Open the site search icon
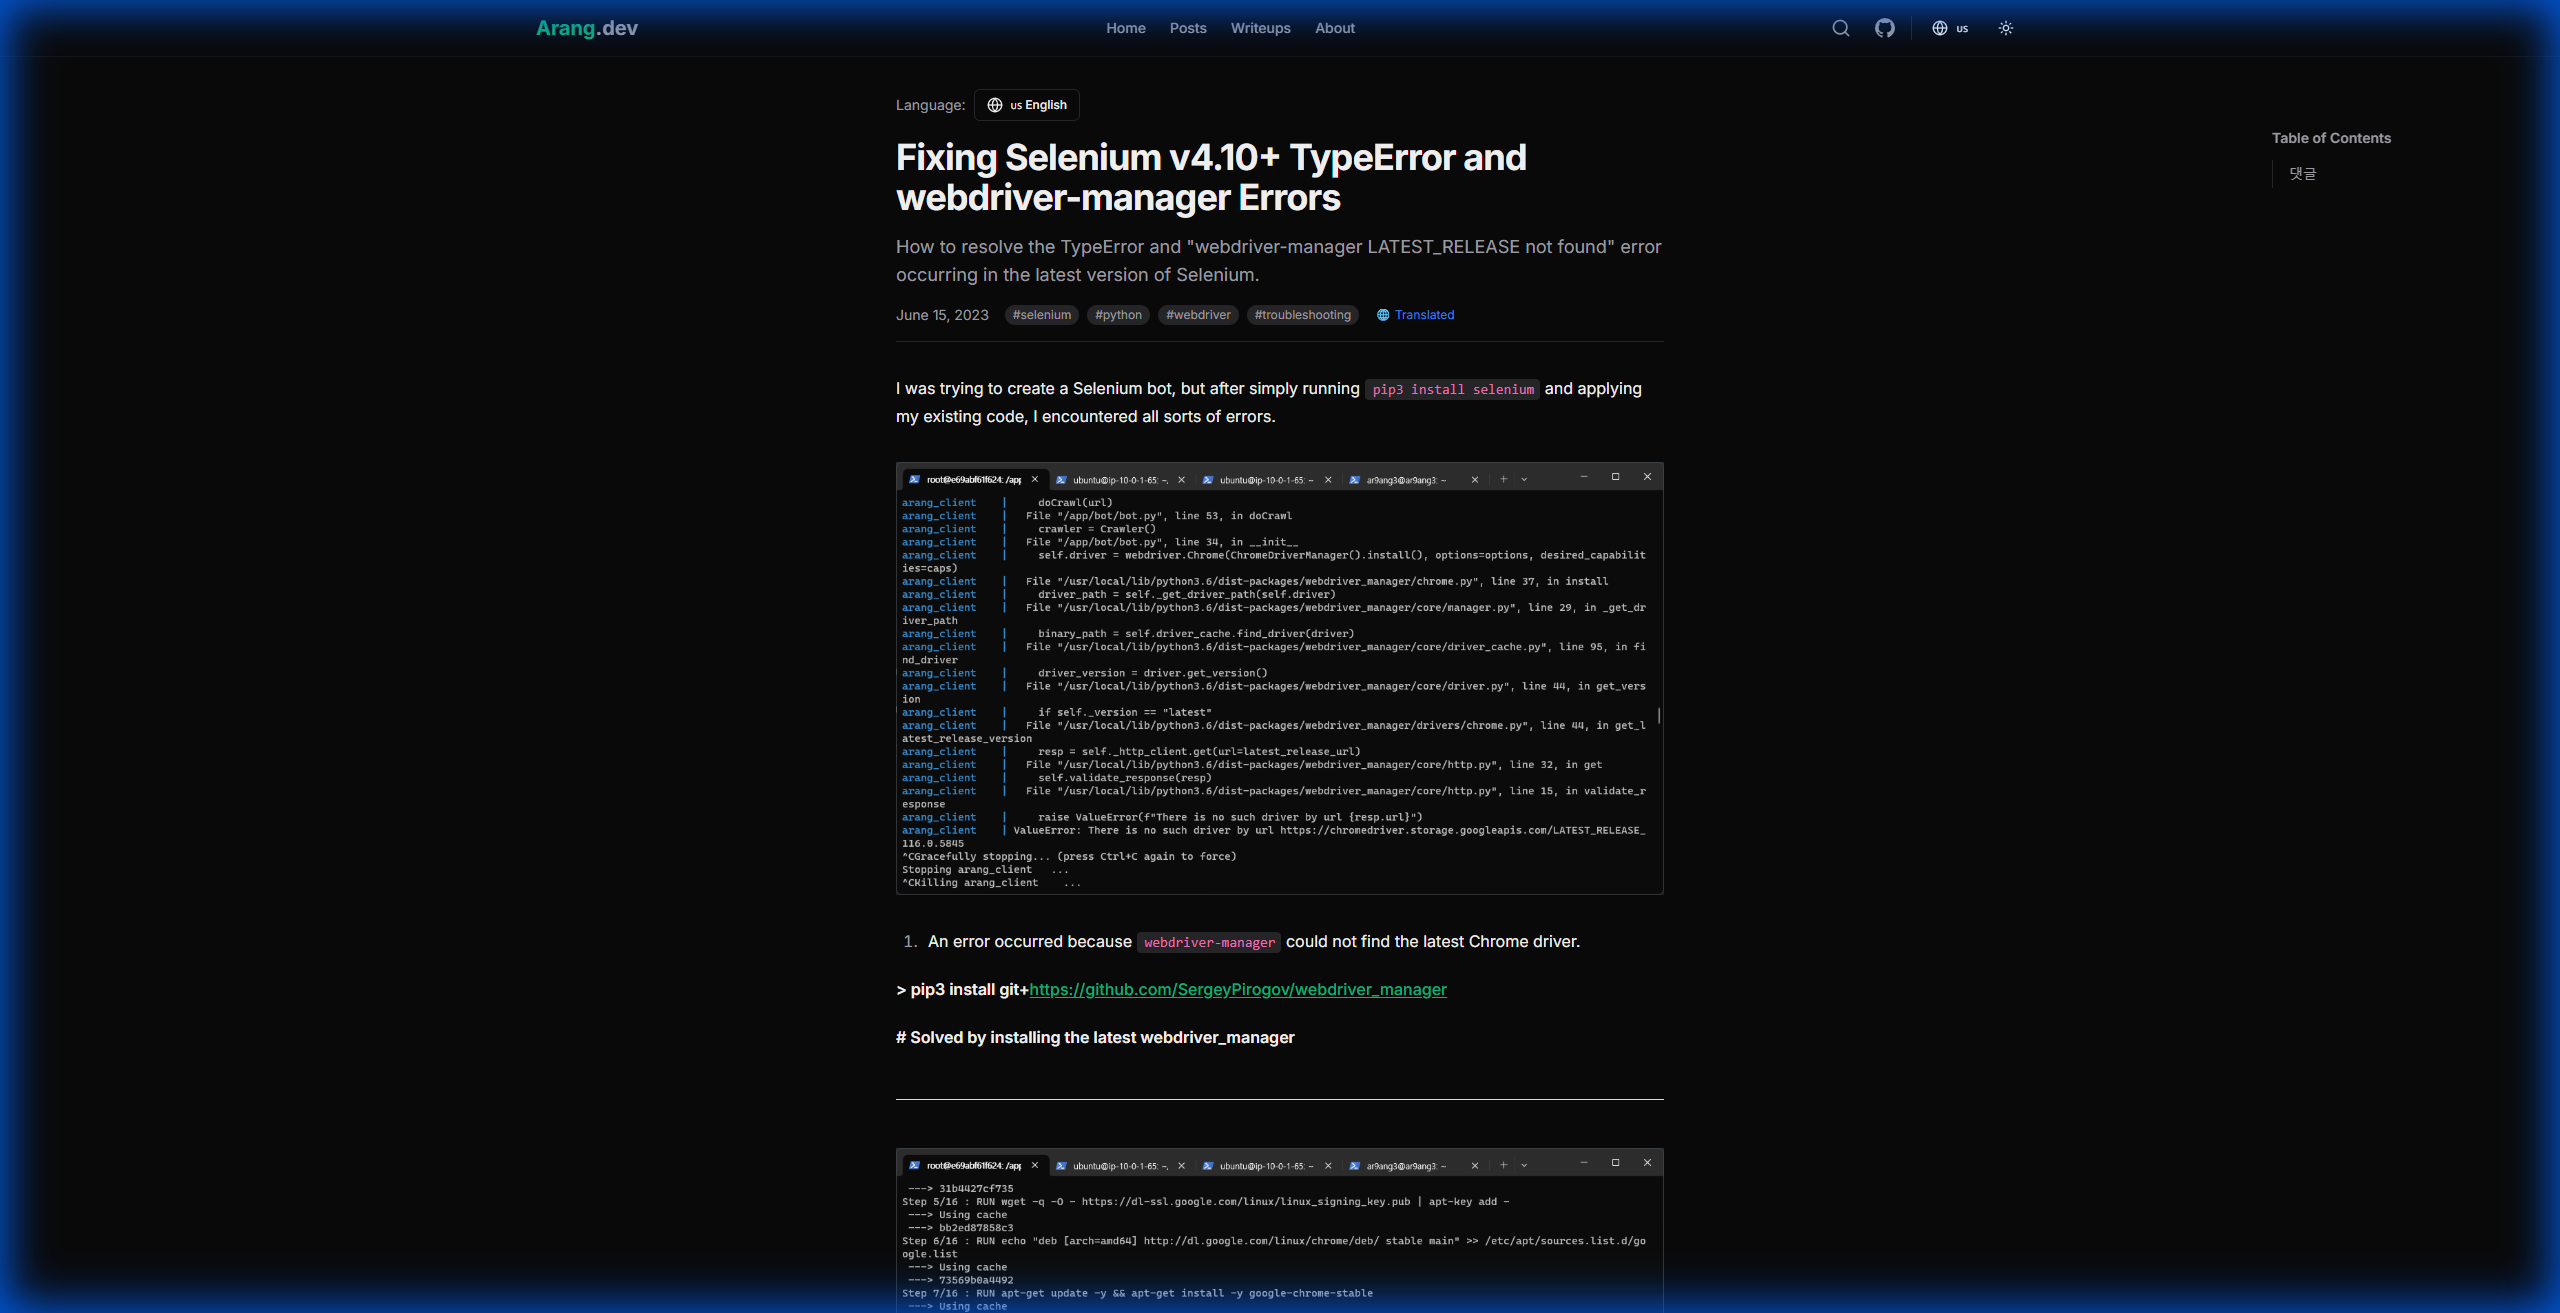The width and height of the screenshot is (2560, 1313). [1840, 28]
